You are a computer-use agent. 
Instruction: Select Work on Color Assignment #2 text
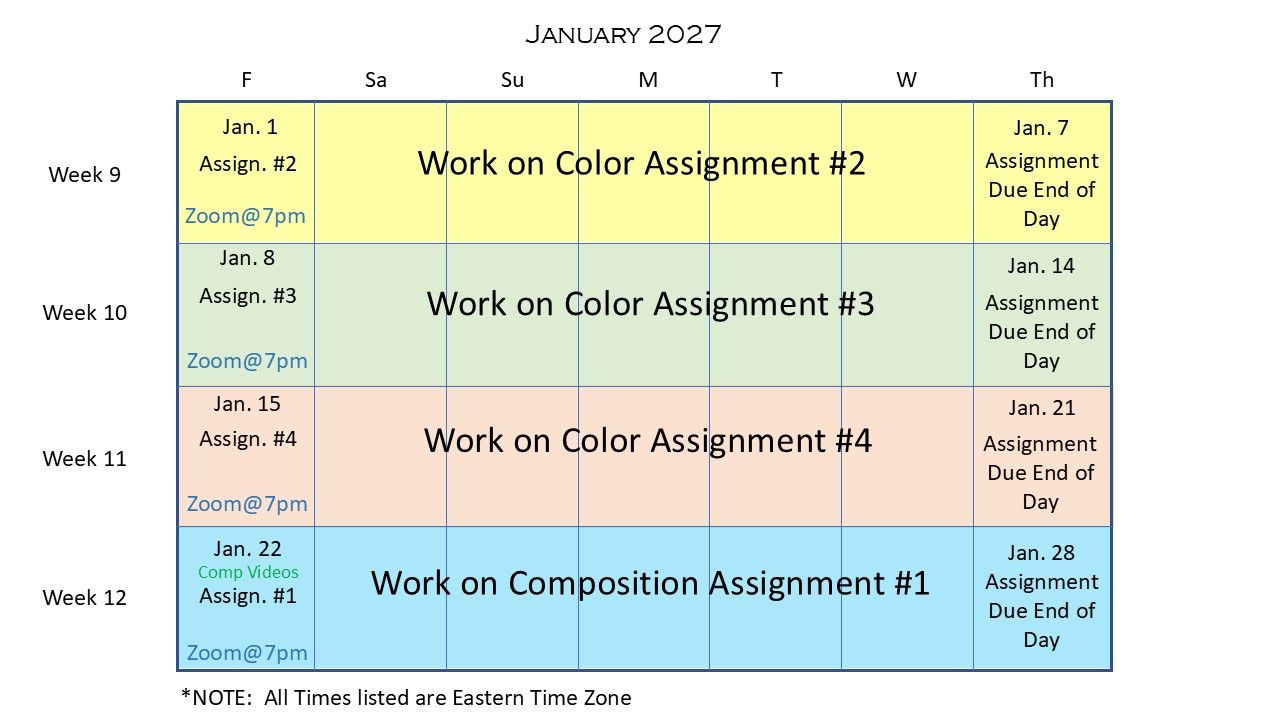click(x=641, y=162)
